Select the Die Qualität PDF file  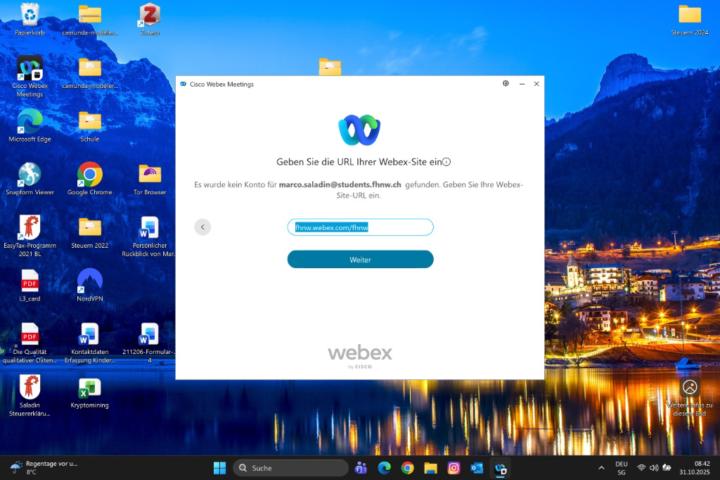coord(30,343)
